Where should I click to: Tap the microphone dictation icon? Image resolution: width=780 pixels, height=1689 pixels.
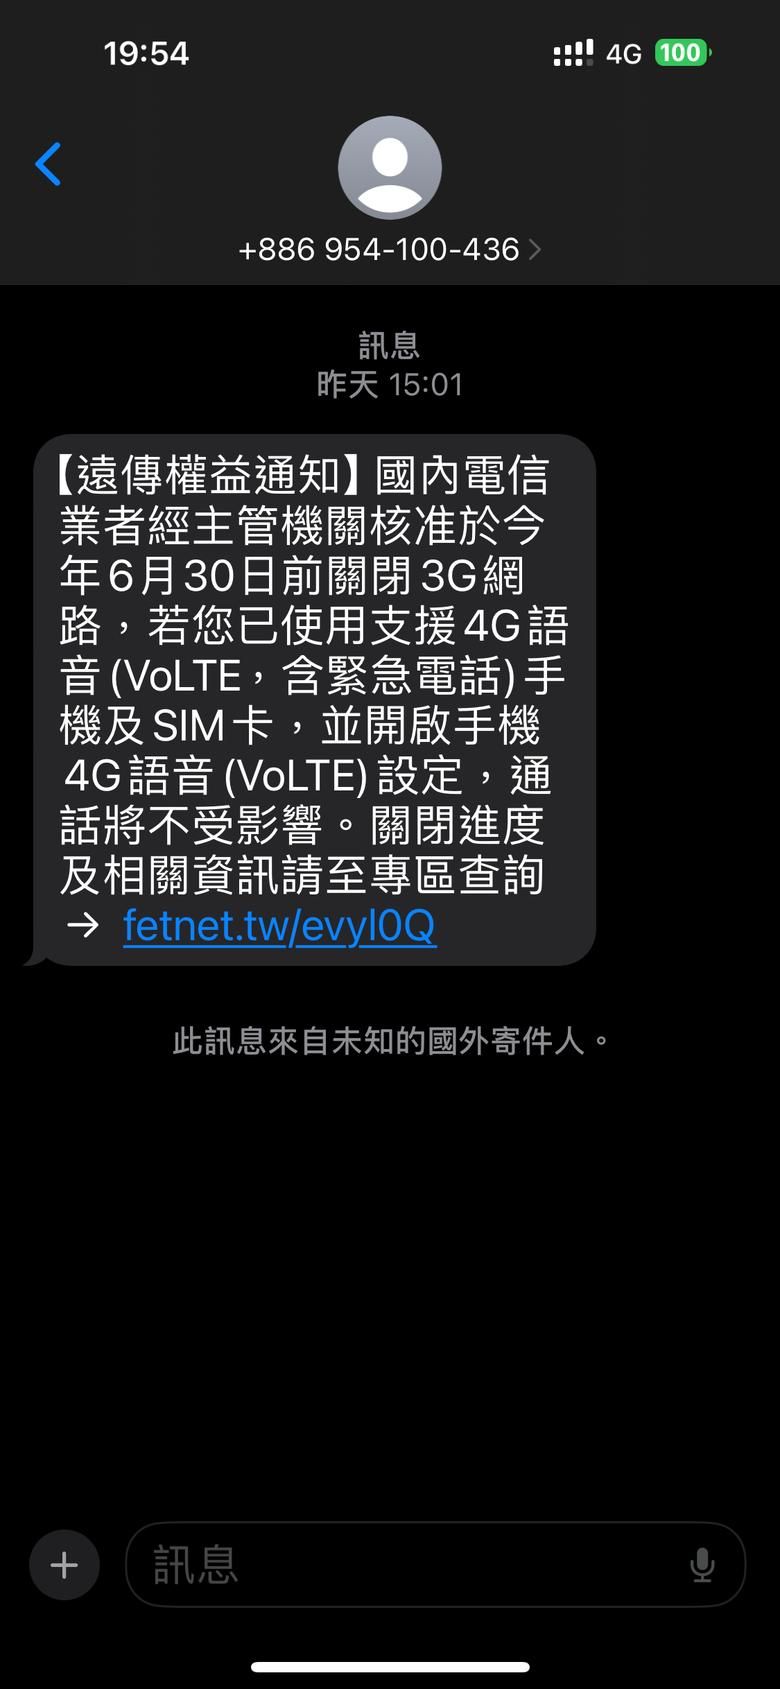coord(702,1565)
